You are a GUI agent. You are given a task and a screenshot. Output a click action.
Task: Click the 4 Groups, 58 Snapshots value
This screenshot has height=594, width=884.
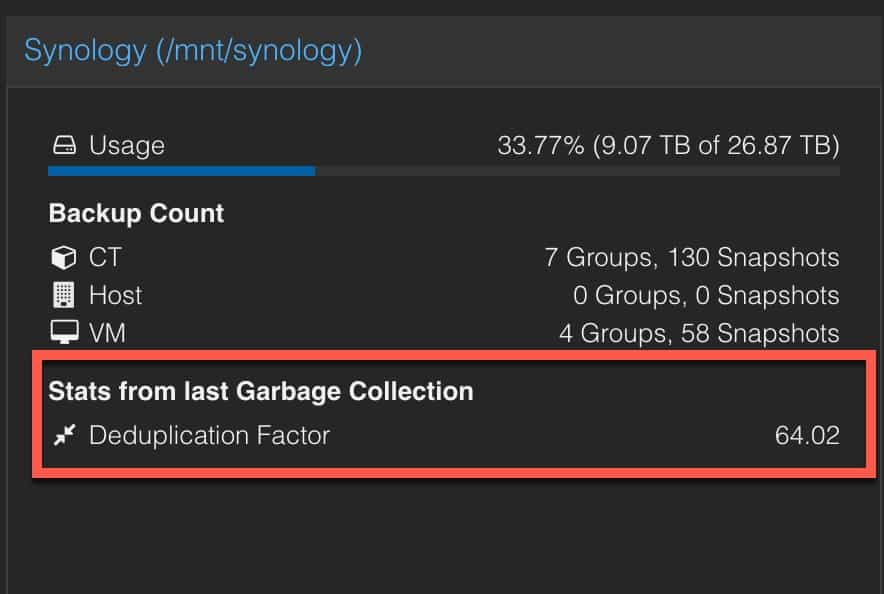[699, 333]
